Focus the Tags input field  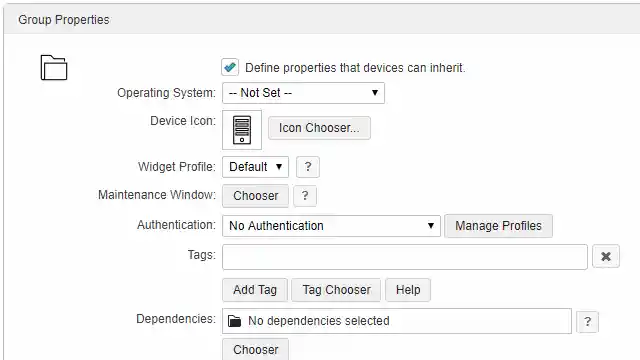point(405,257)
